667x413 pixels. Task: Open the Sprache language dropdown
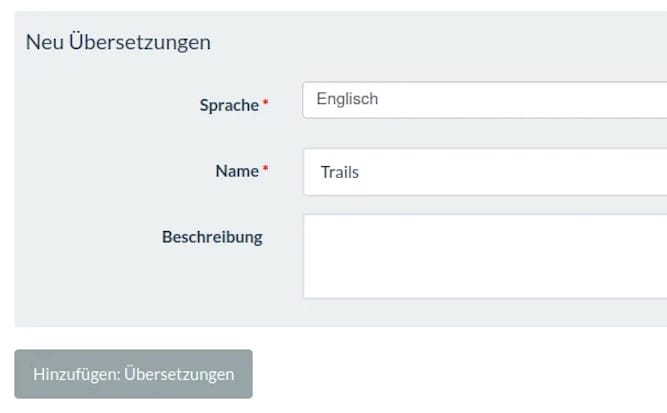click(484, 100)
